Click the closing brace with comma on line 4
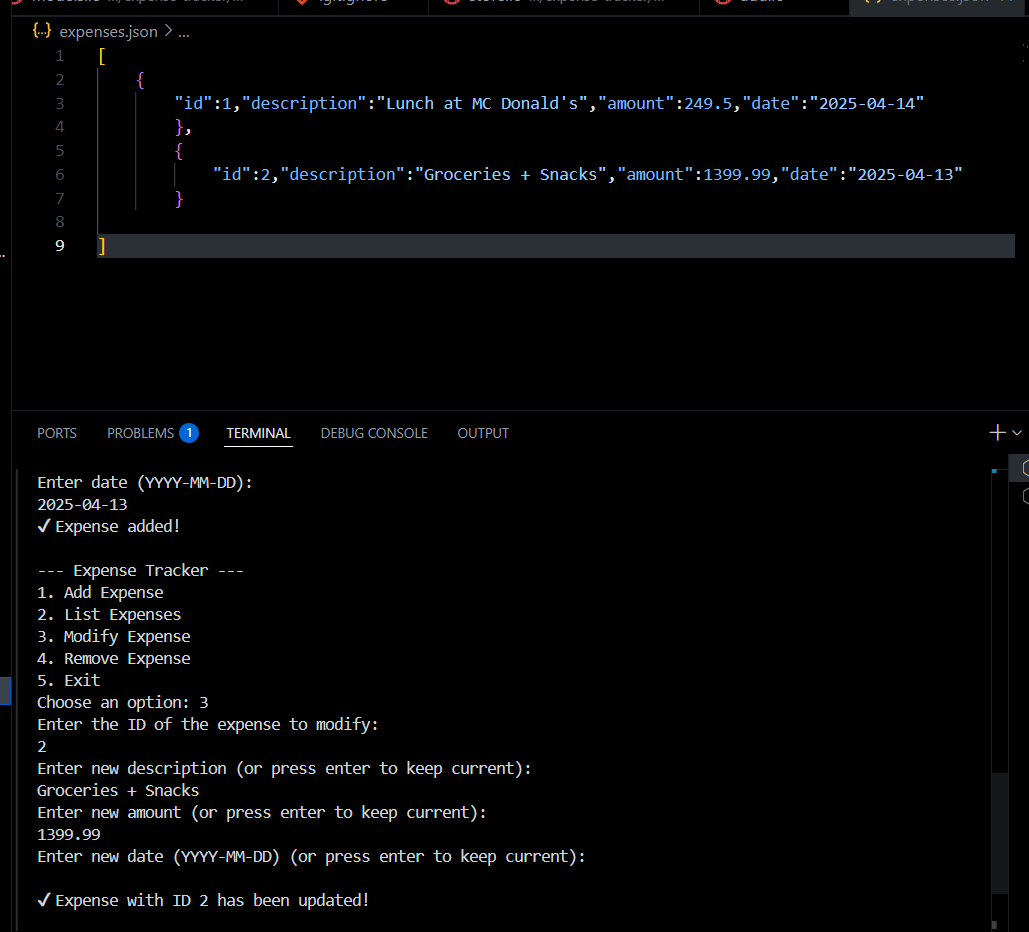Image resolution: width=1029 pixels, height=932 pixels. tap(183, 127)
